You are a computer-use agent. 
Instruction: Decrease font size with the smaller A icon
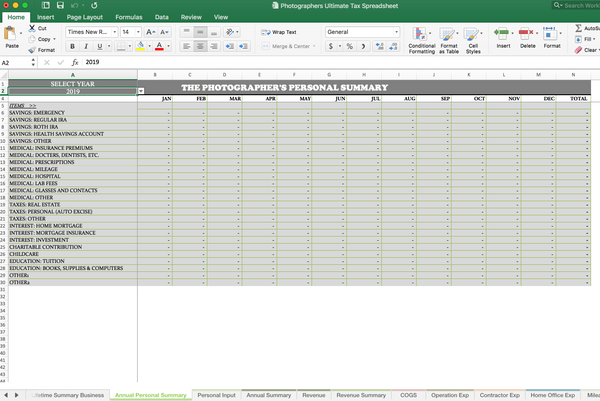point(165,32)
